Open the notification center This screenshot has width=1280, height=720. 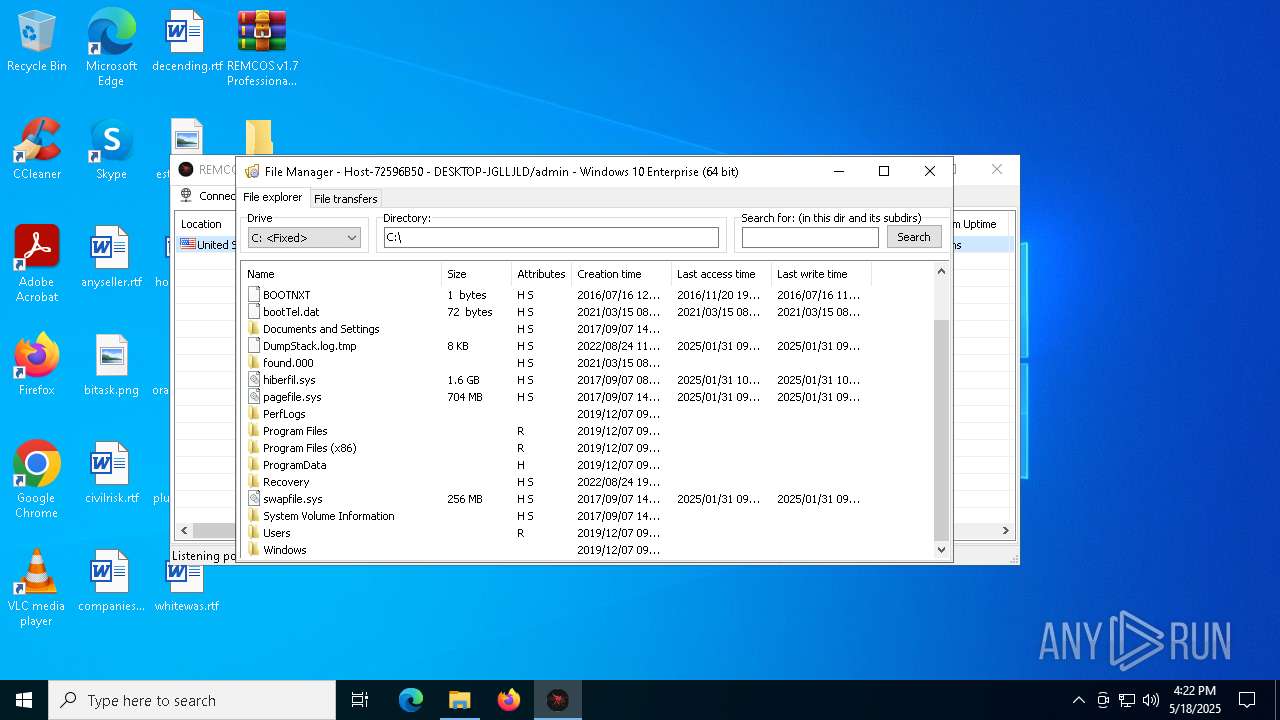tap(1247, 700)
